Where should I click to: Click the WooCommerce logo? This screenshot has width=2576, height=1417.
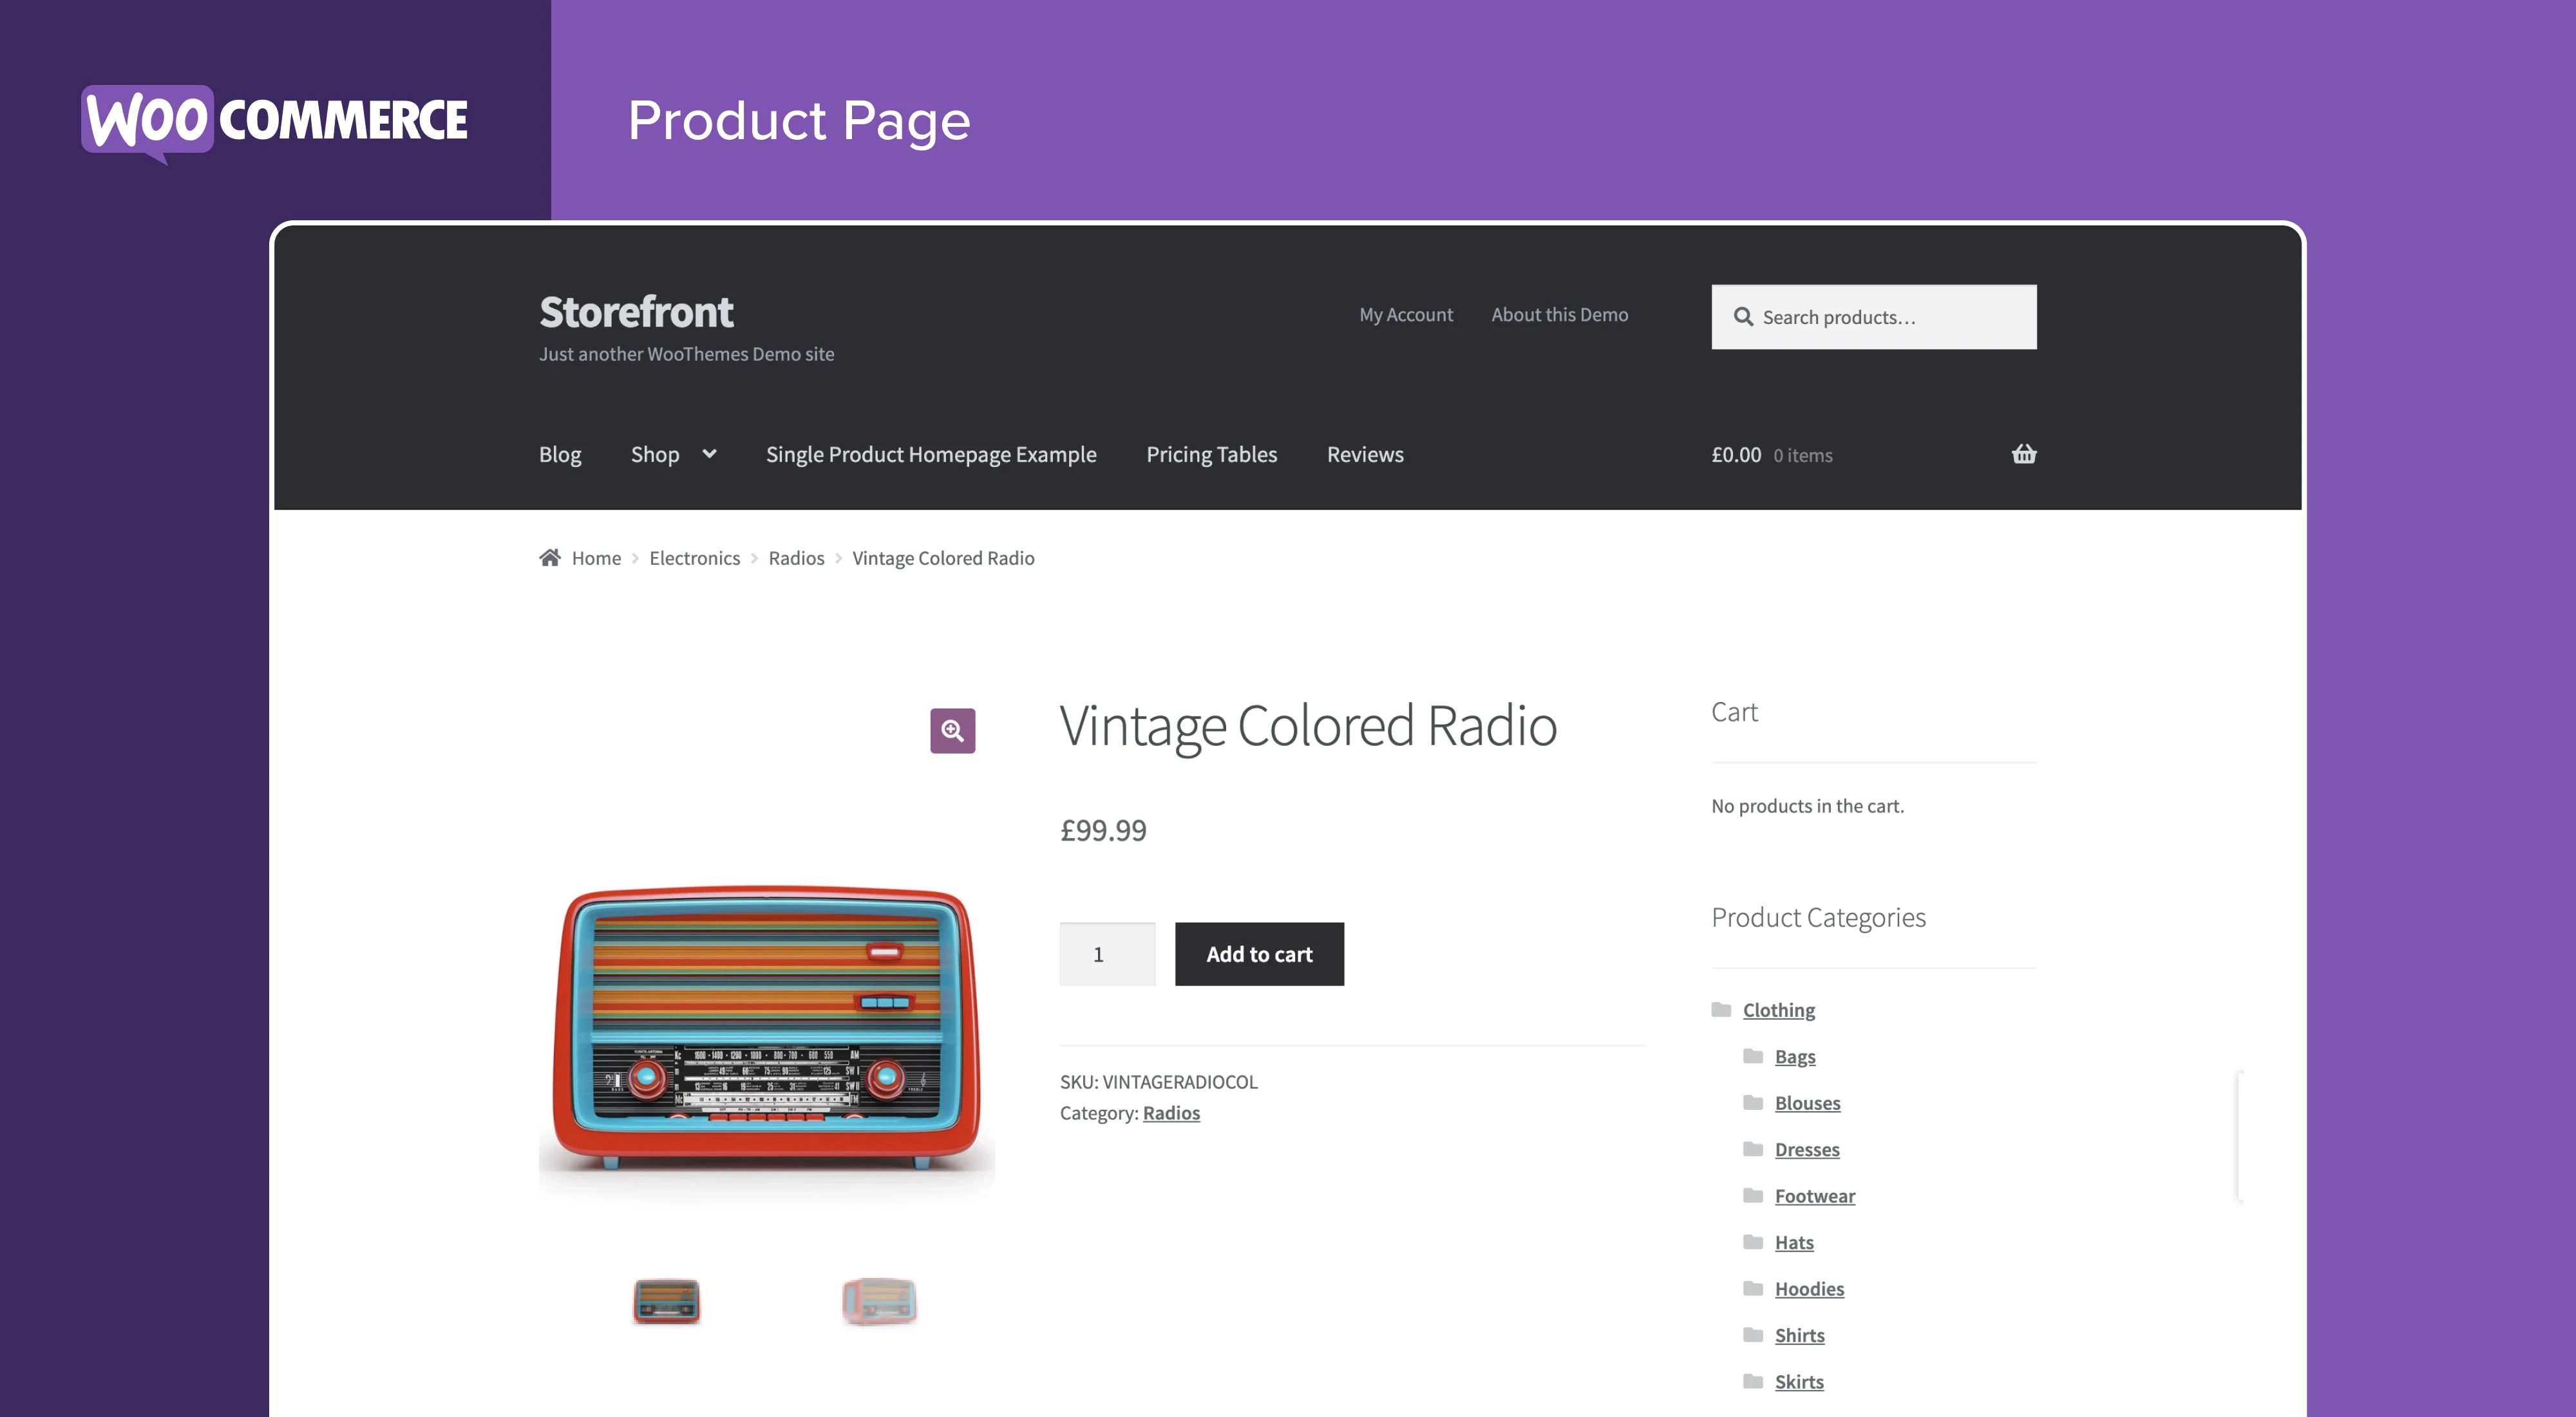click(x=274, y=121)
